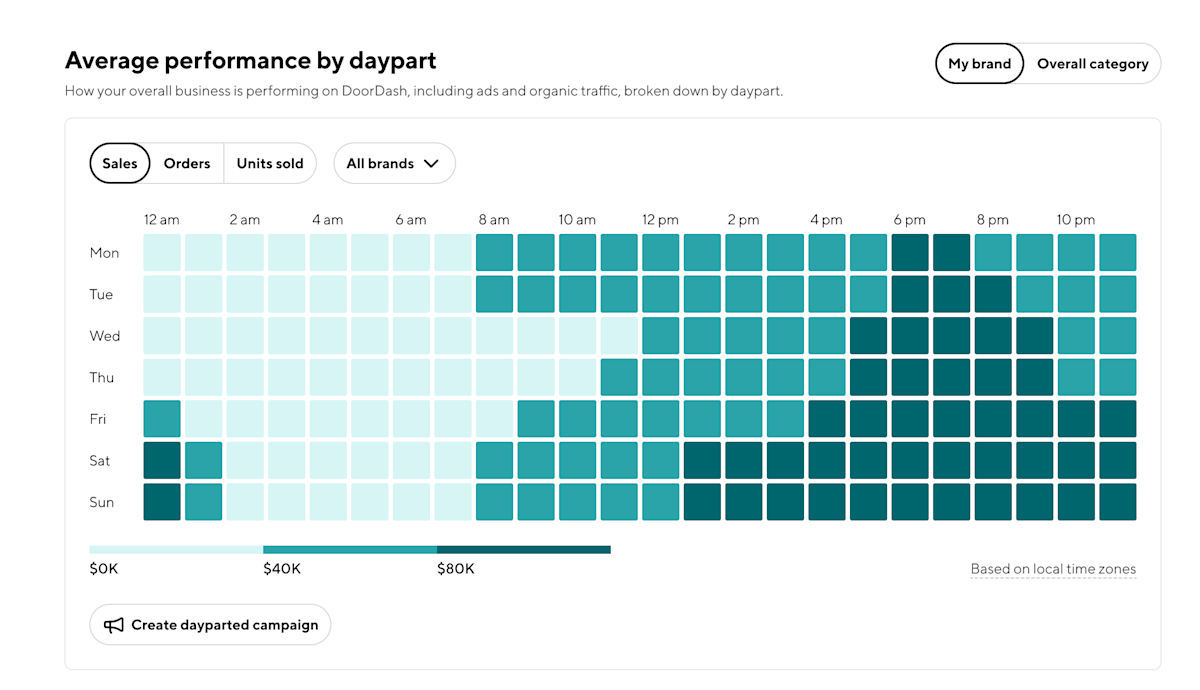Click the dark teal $80K legend segment

click(x=524, y=549)
